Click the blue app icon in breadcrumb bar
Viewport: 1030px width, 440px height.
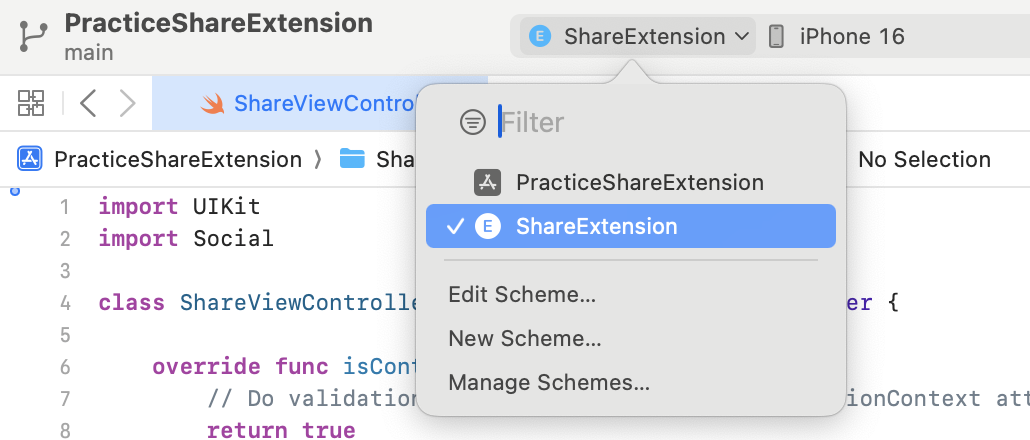(x=29, y=159)
